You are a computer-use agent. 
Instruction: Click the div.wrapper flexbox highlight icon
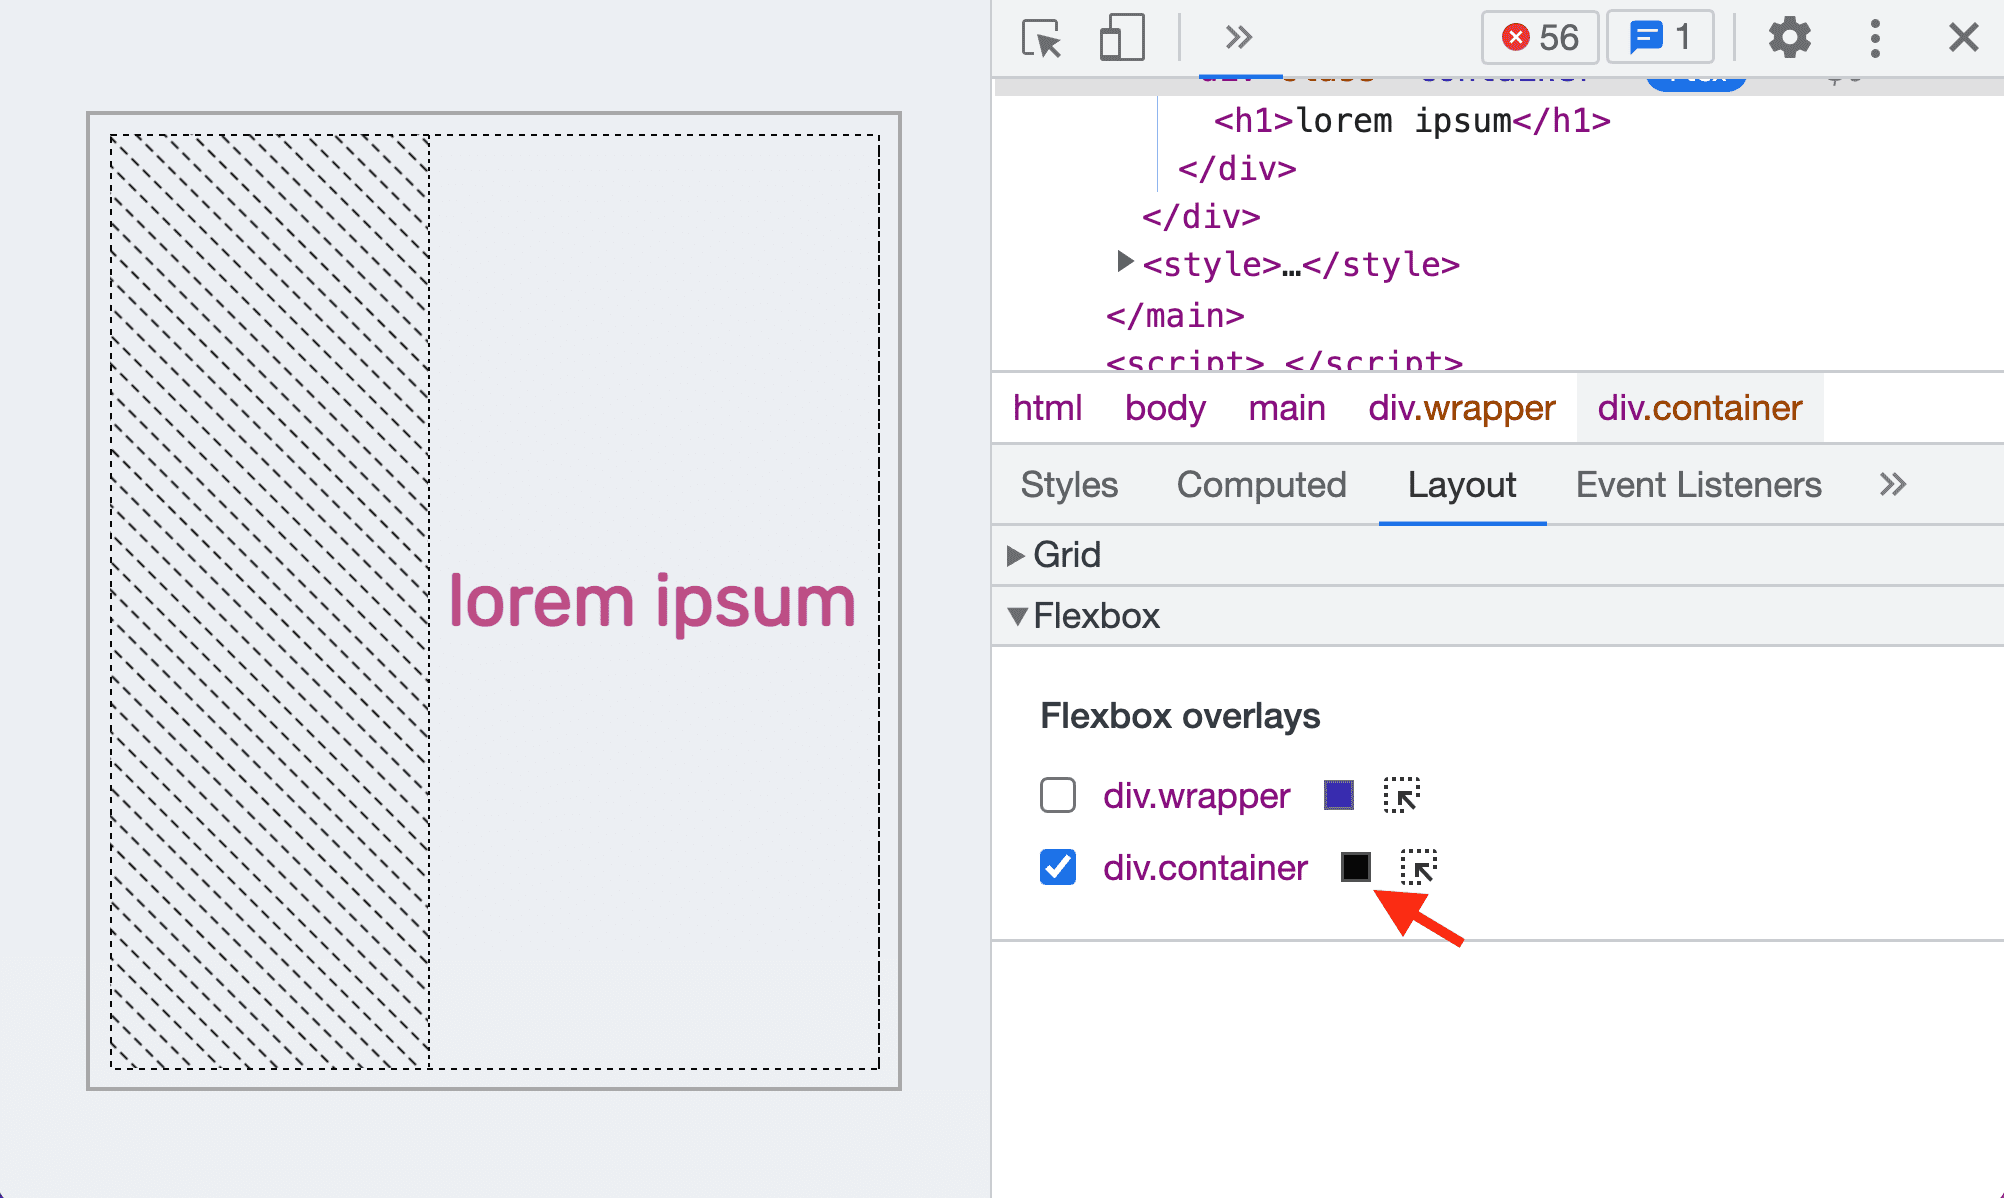pos(1402,794)
